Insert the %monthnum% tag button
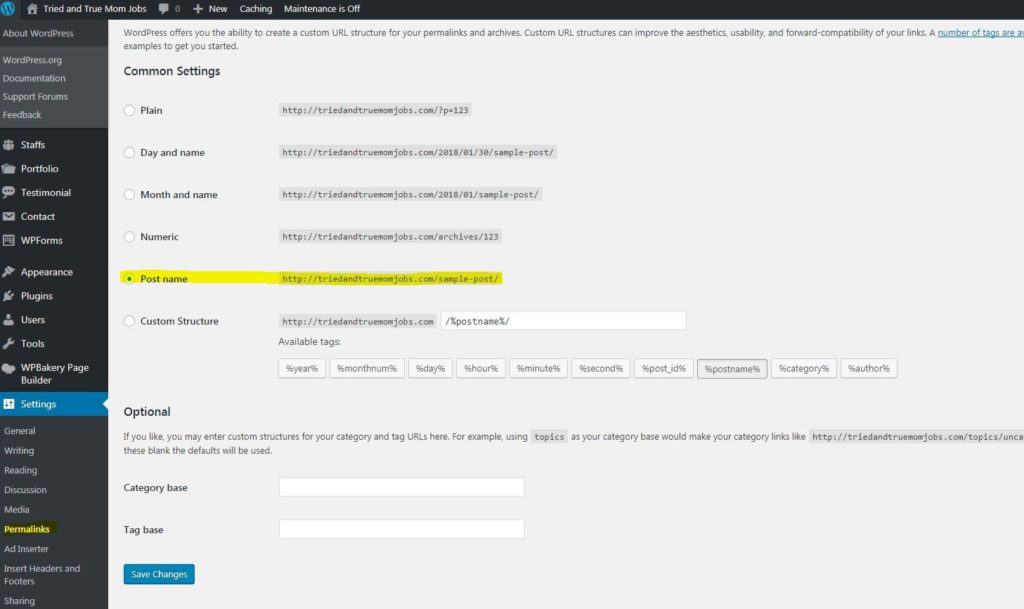The image size is (1024, 609). coord(367,368)
